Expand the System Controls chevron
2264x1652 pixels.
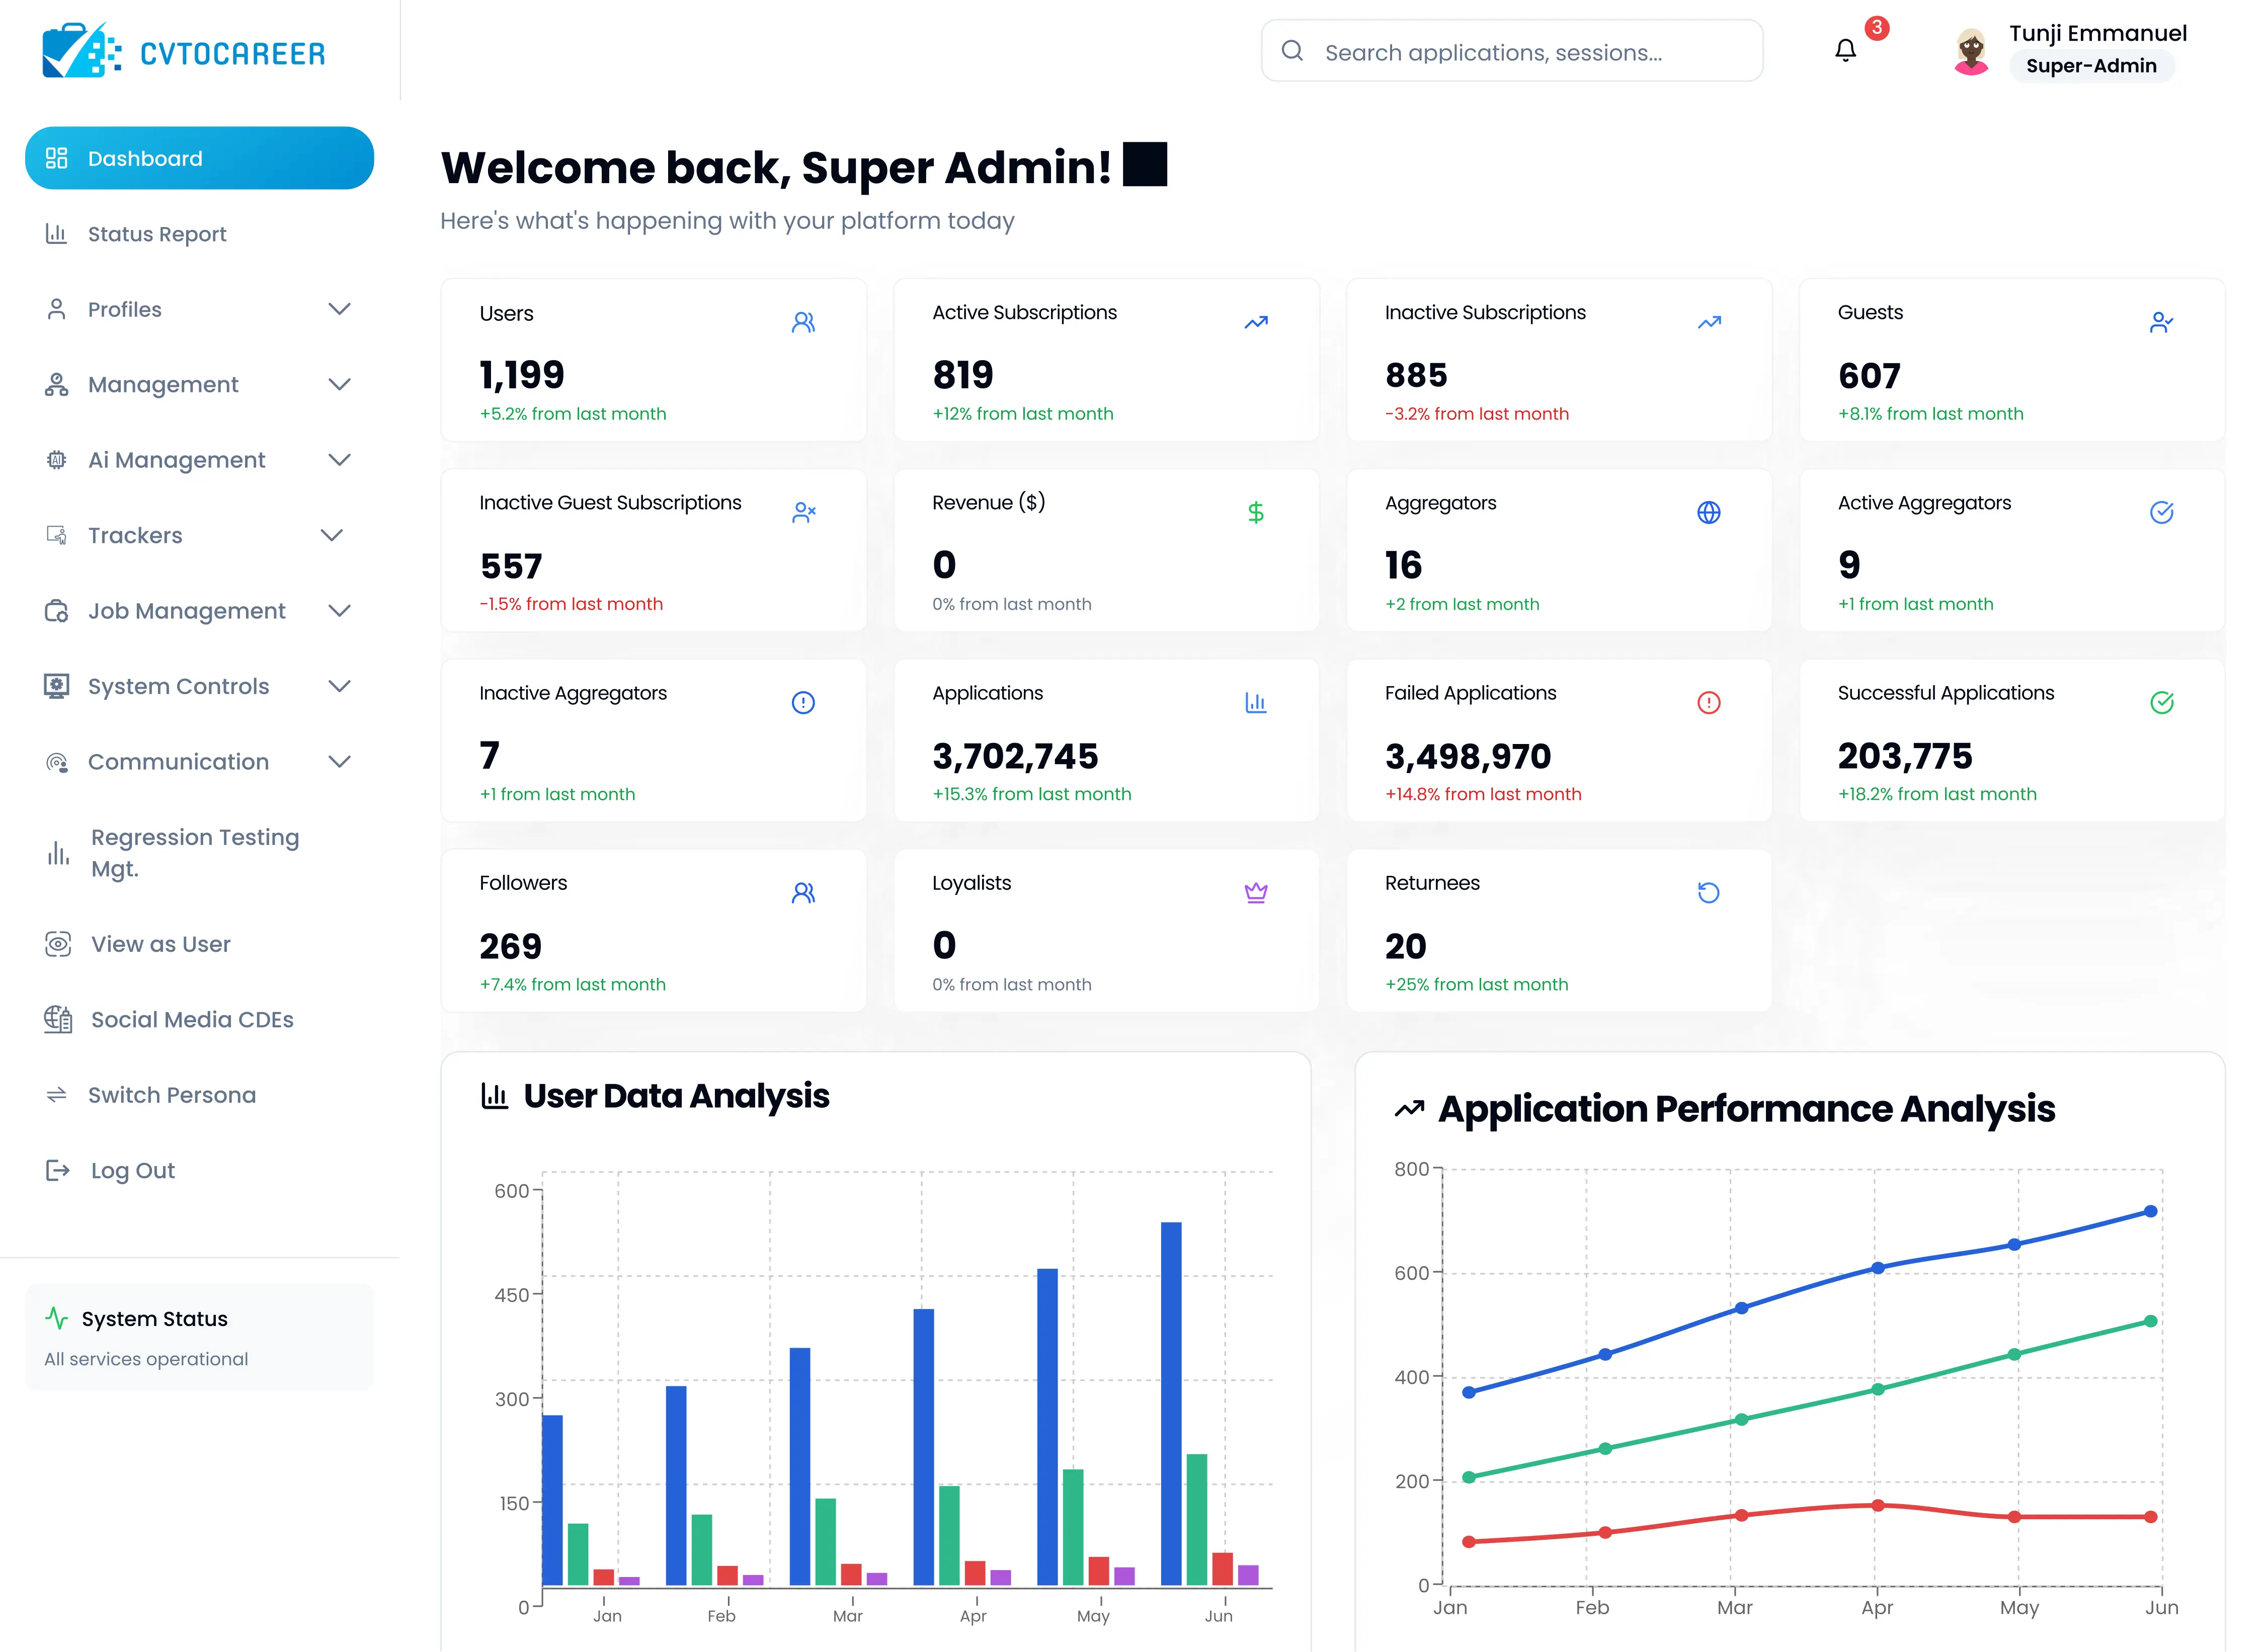340,686
